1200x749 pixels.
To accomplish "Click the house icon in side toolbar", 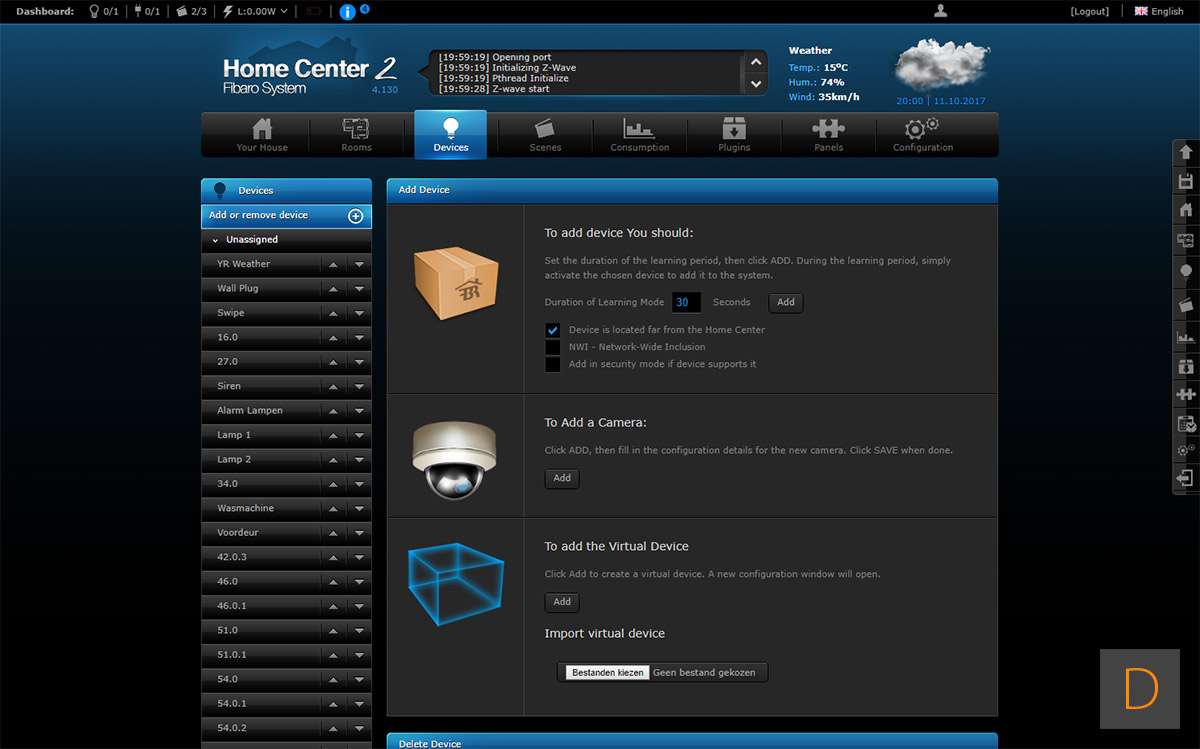I will 1186,210.
